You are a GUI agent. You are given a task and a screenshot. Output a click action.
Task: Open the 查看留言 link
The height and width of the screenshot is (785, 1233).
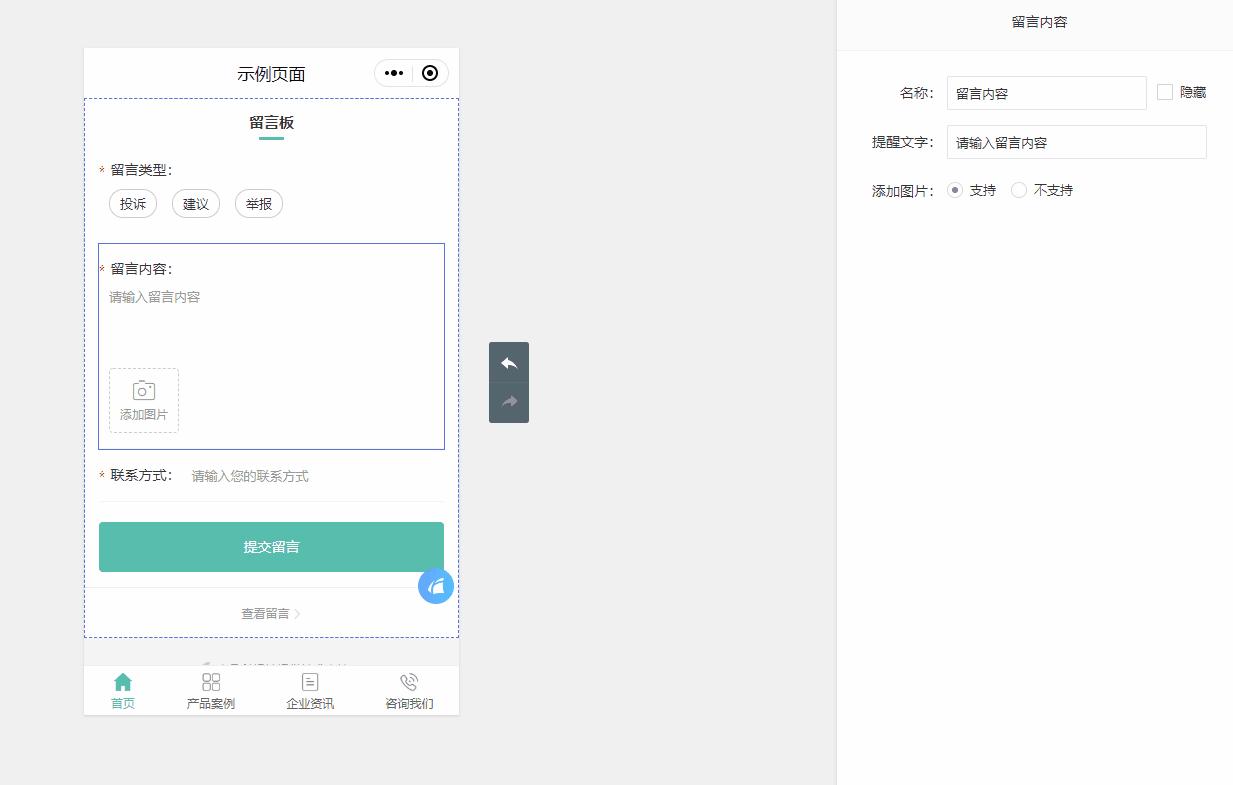pyautogui.click(x=264, y=613)
